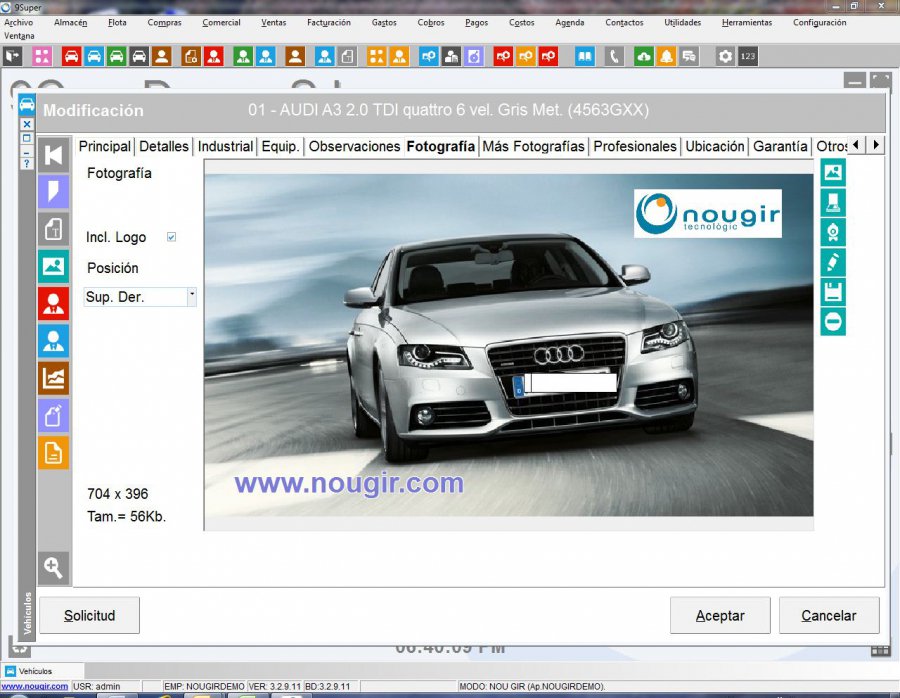Click the scanner icon beside the photo
The height and width of the screenshot is (698, 900).
coord(833,202)
